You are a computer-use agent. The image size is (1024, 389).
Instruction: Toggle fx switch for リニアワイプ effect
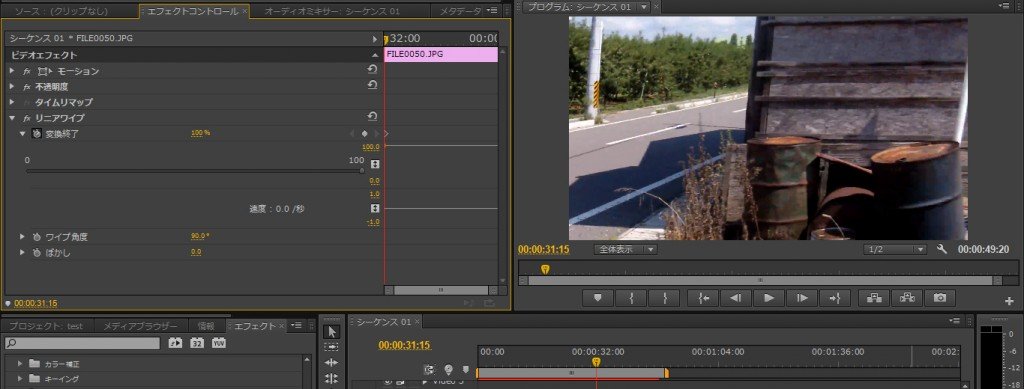[27, 118]
